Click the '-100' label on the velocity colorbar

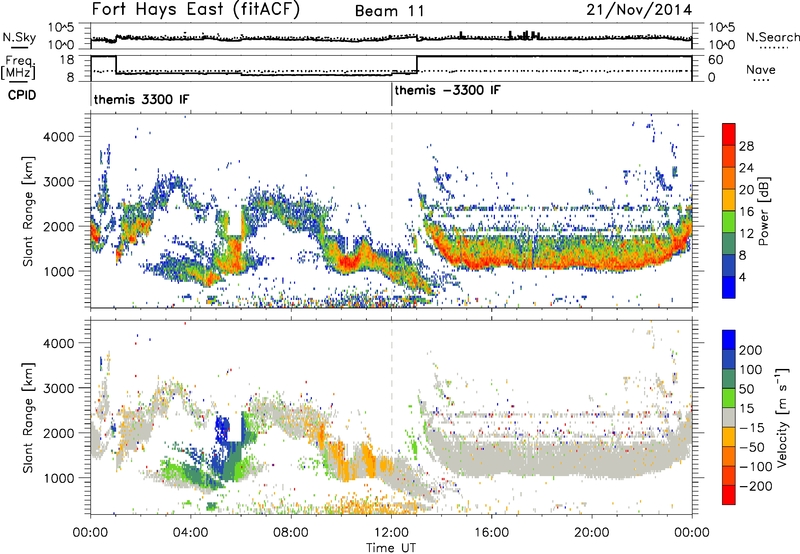pyautogui.click(x=756, y=467)
